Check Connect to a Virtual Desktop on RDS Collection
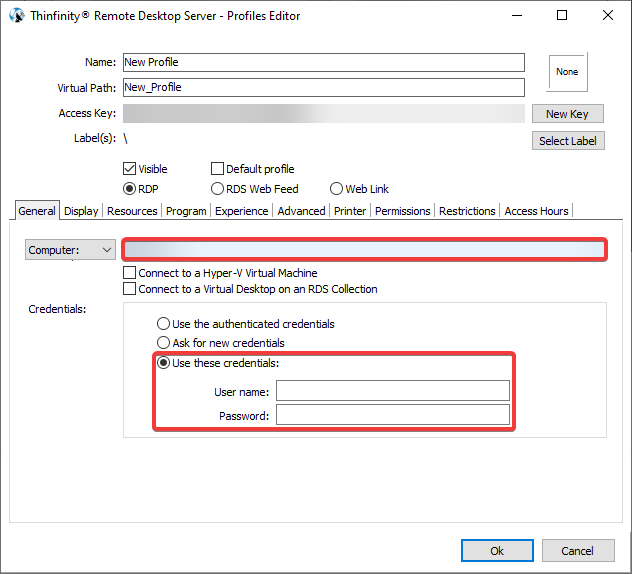The width and height of the screenshot is (632, 574). 129,289
